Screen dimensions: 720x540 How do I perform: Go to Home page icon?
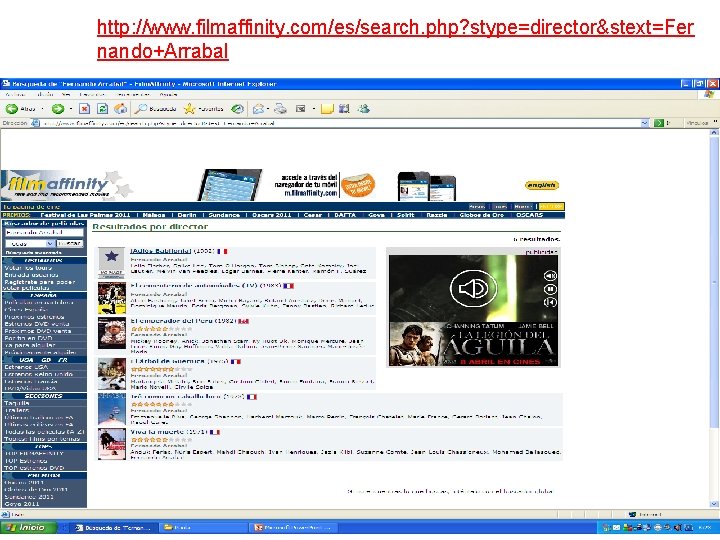tap(120, 109)
